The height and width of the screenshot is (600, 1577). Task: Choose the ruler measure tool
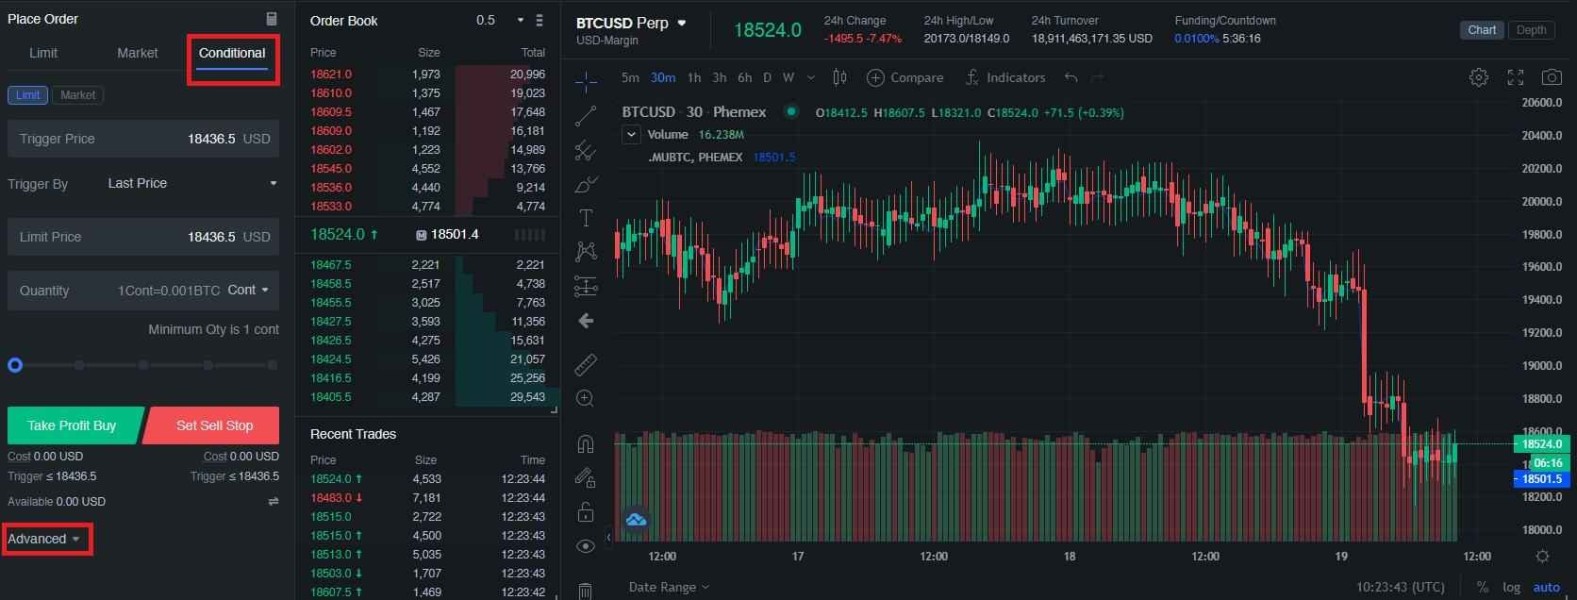click(x=586, y=365)
